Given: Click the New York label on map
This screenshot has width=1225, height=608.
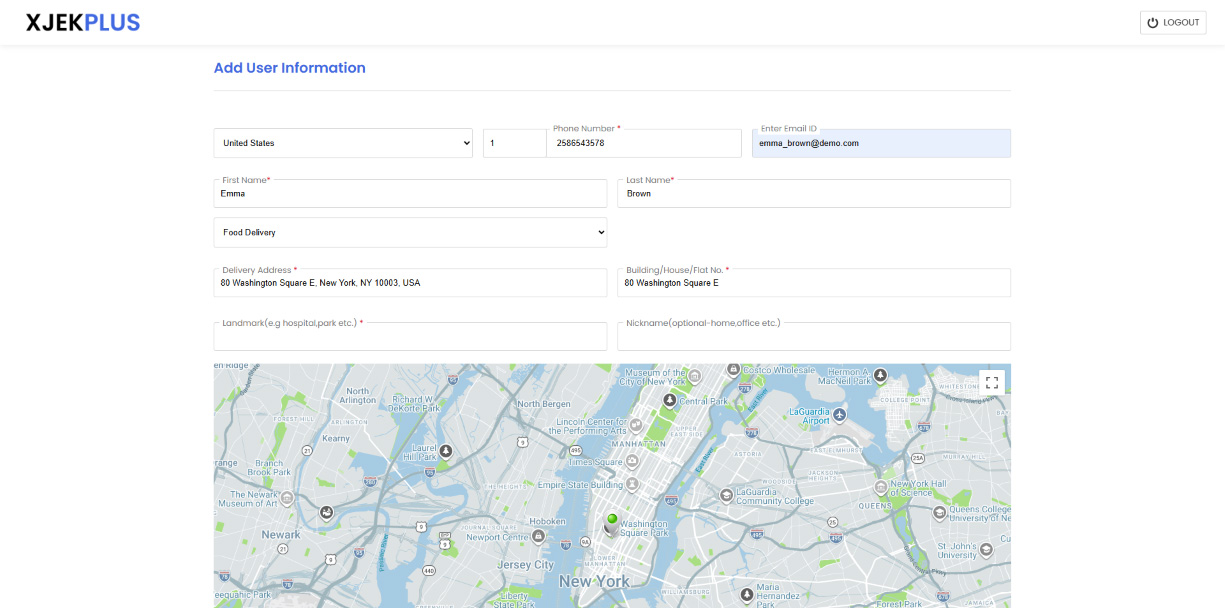Looking at the screenshot, I should coord(594,581).
